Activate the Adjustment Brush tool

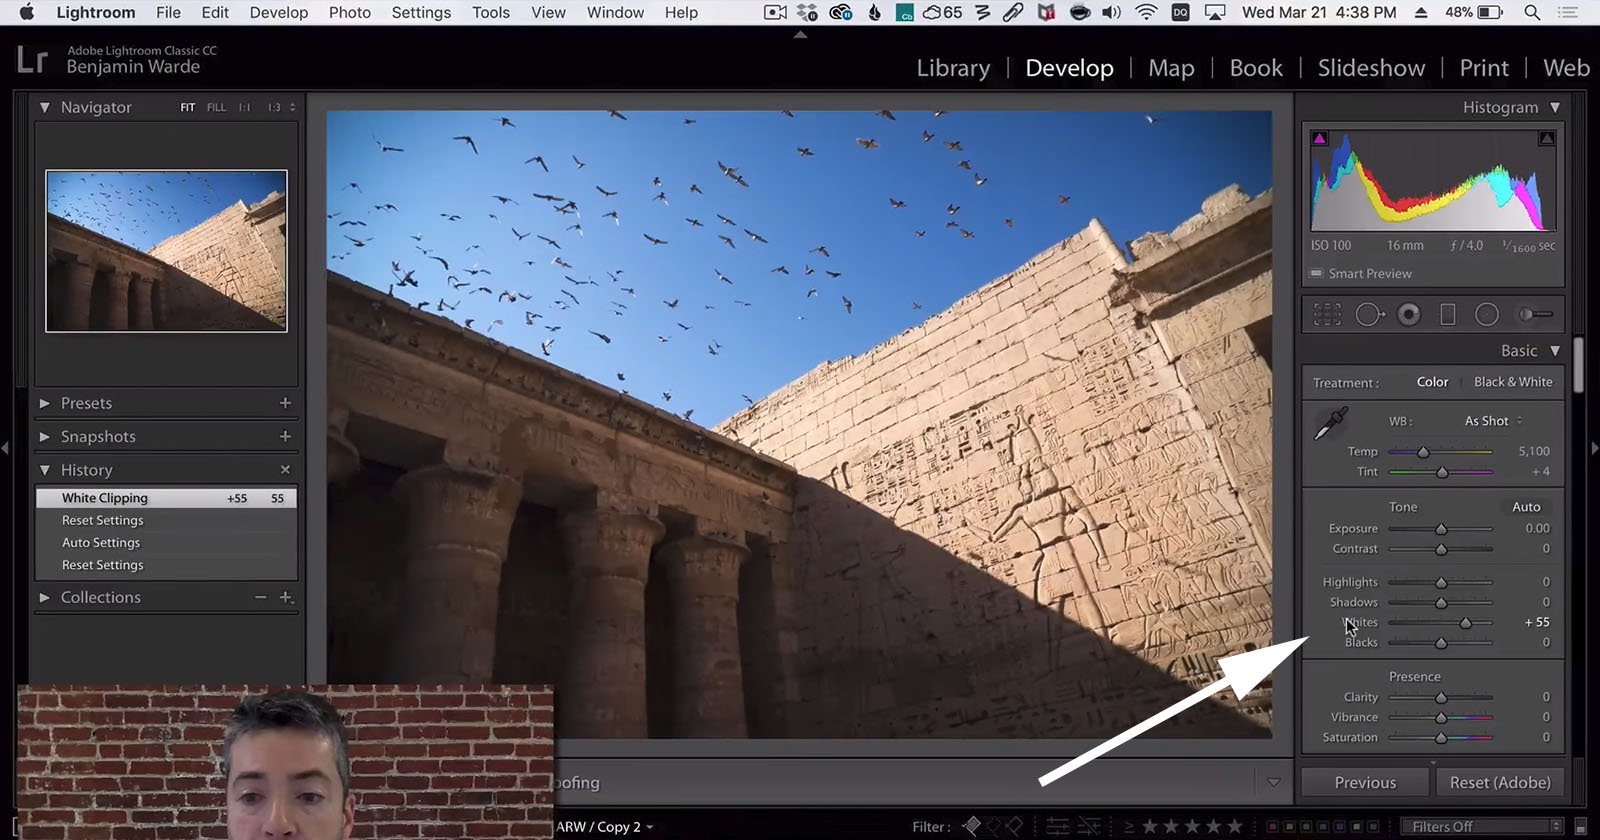[x=1535, y=315]
